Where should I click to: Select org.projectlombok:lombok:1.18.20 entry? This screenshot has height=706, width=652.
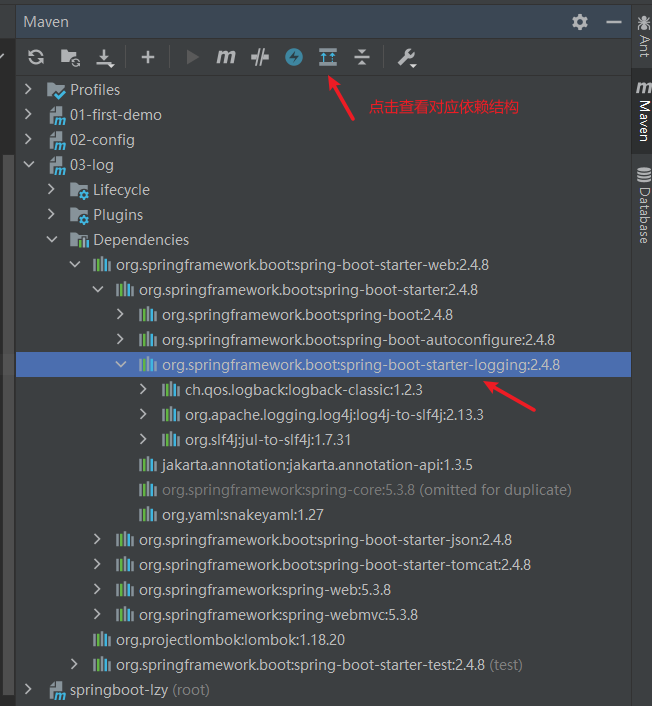coord(230,639)
